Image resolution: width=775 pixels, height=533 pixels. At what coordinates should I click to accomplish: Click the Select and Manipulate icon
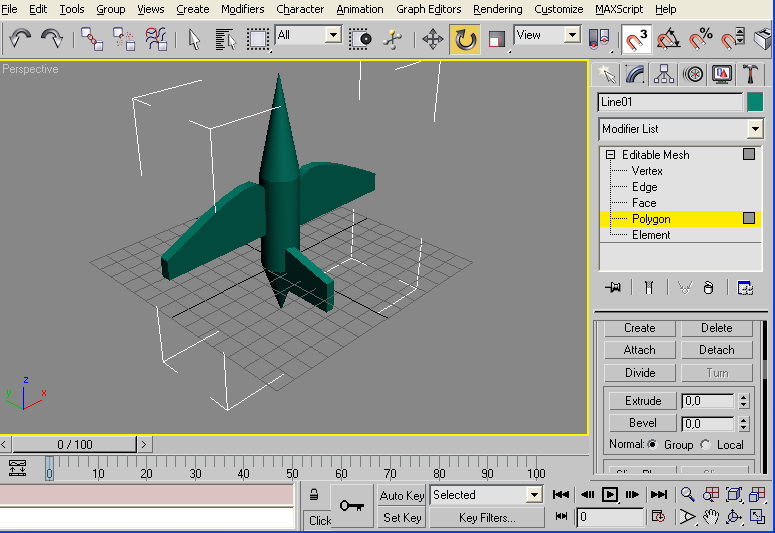pos(392,39)
